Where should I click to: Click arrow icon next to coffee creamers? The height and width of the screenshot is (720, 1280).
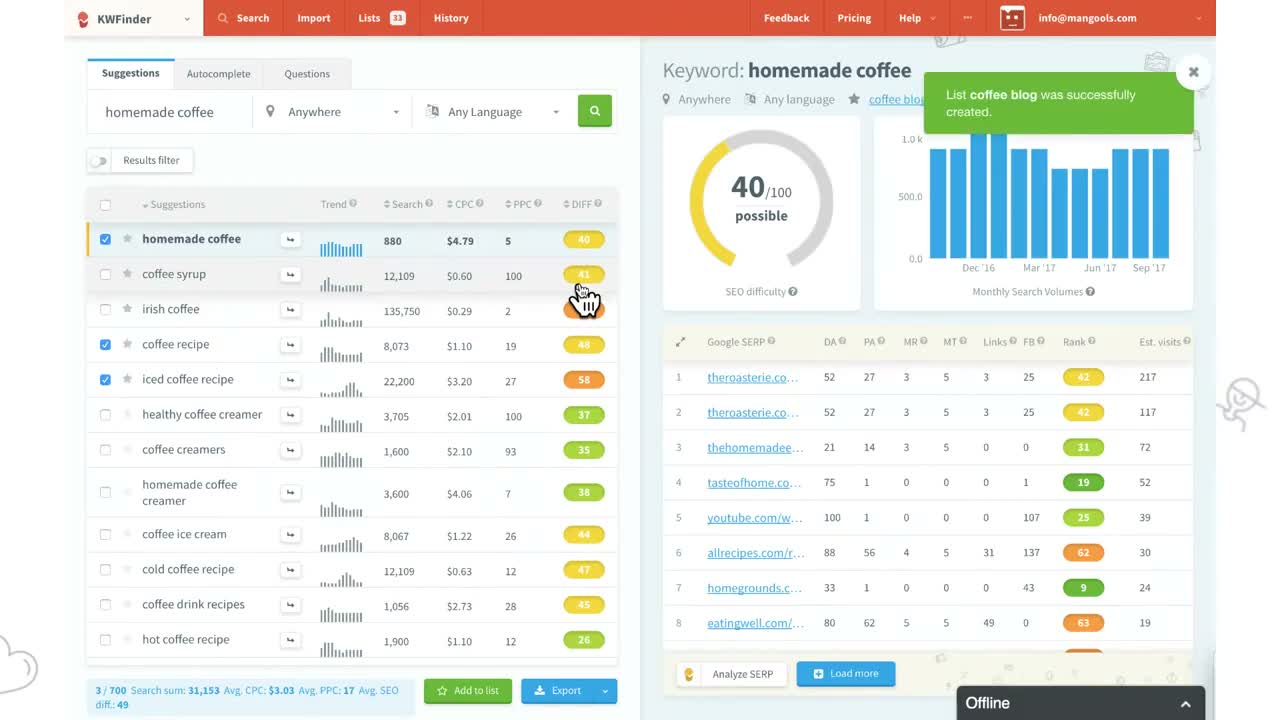(x=290, y=450)
